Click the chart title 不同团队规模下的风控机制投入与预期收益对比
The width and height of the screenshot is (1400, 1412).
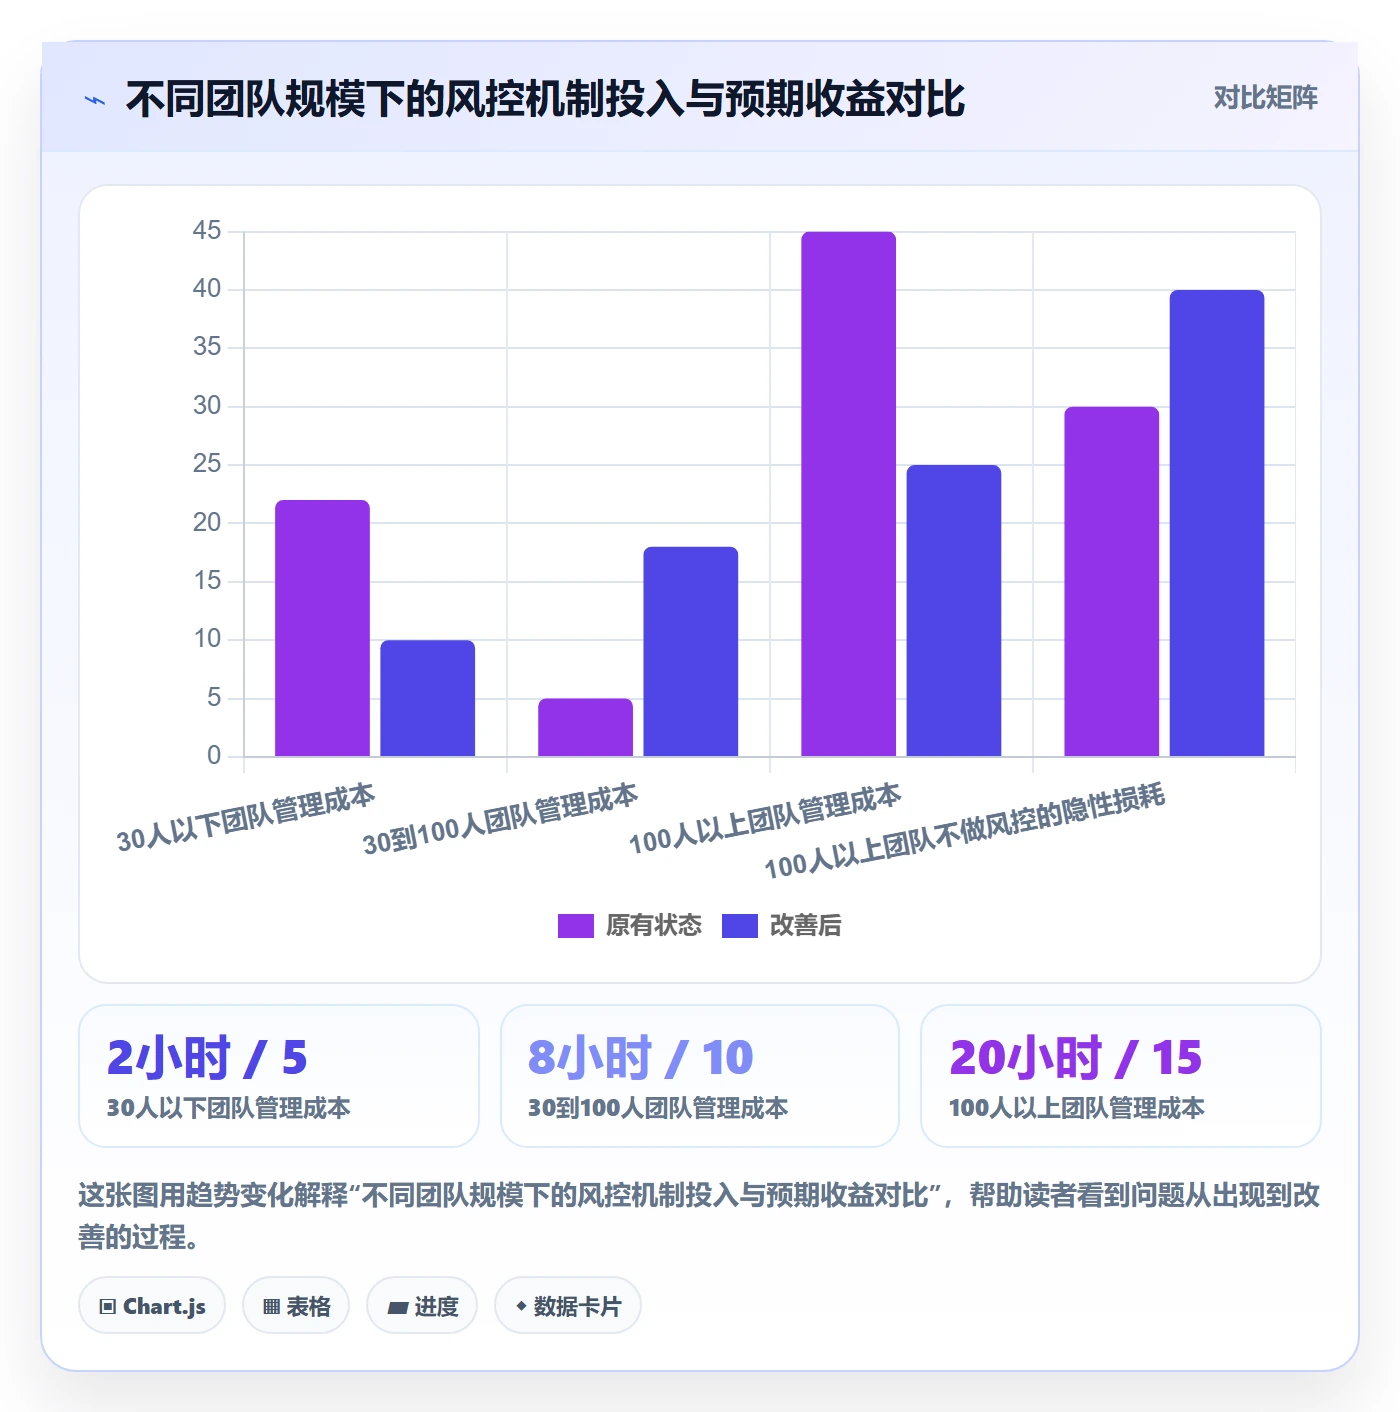coord(545,99)
